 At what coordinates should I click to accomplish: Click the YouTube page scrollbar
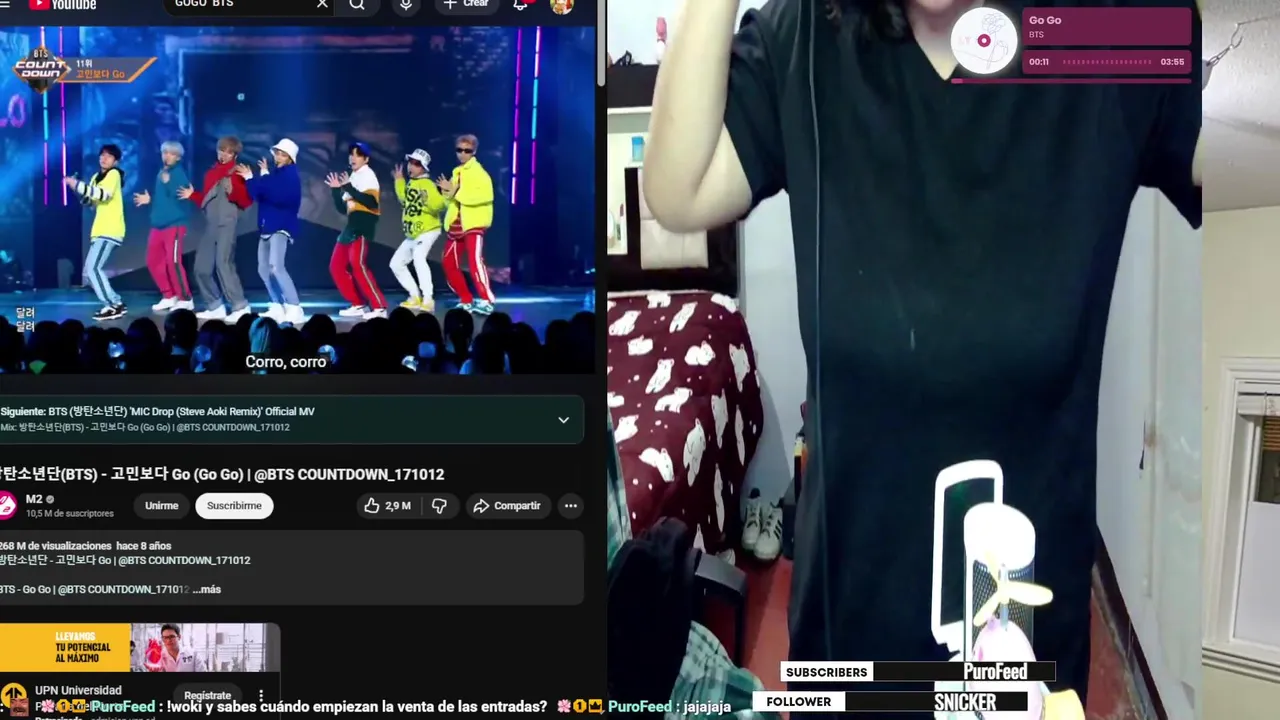[600, 45]
